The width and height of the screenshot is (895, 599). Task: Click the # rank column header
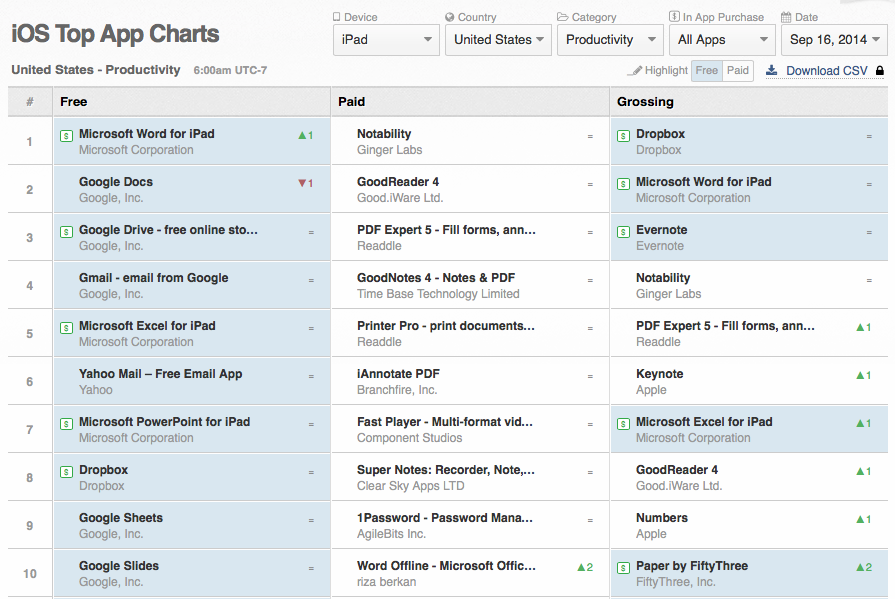30,102
